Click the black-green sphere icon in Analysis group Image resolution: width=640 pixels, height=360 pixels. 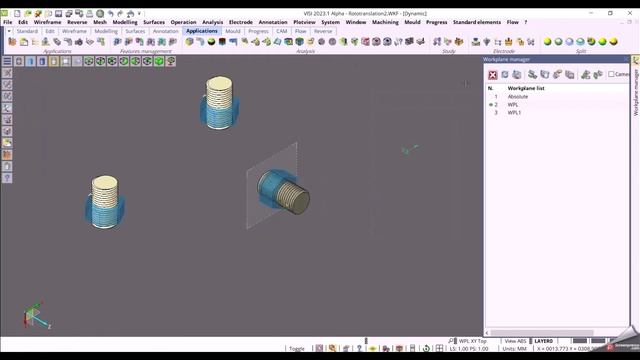(x=211, y=42)
